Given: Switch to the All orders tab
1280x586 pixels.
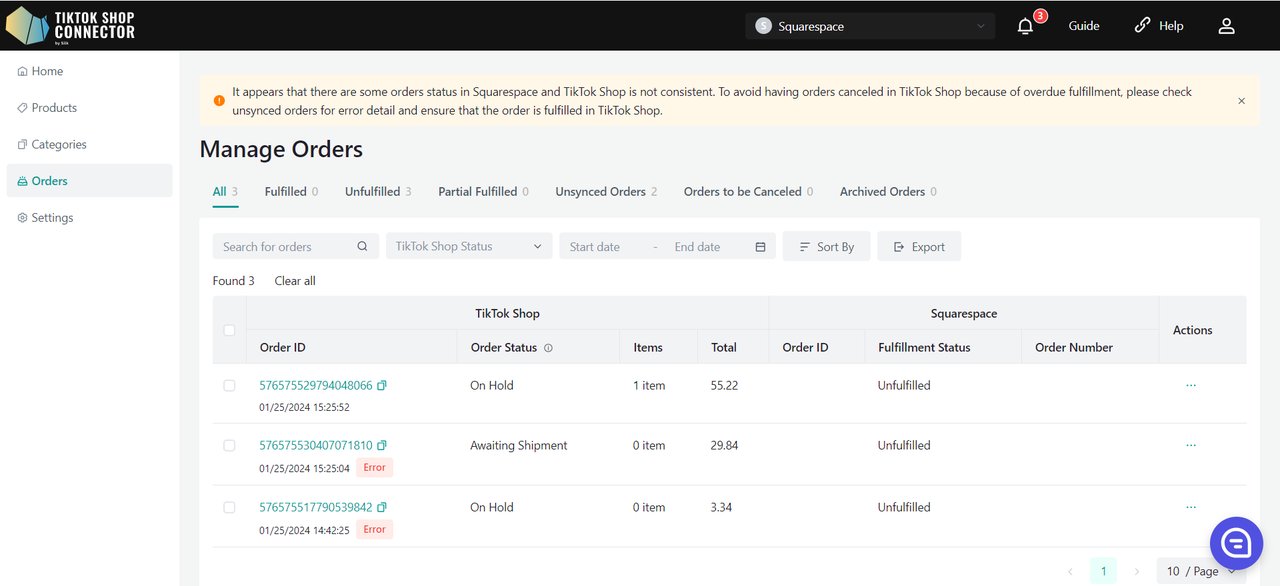Looking at the screenshot, I should click(x=225, y=191).
